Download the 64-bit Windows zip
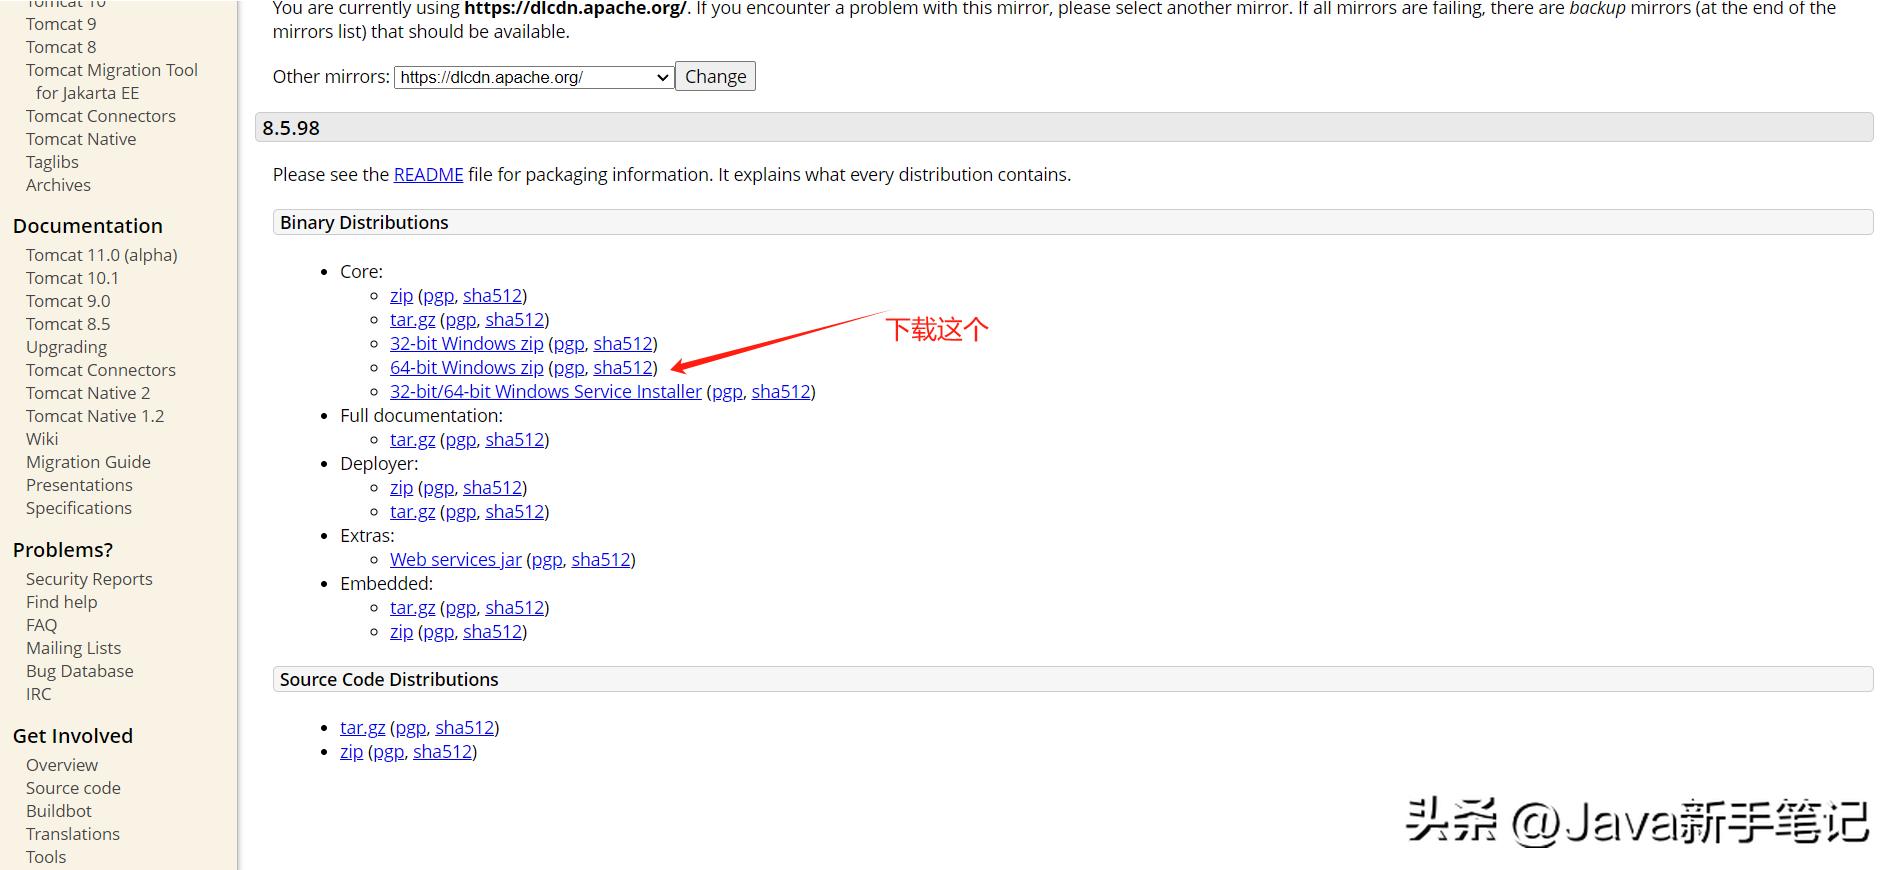The height and width of the screenshot is (870, 1896). tap(467, 368)
